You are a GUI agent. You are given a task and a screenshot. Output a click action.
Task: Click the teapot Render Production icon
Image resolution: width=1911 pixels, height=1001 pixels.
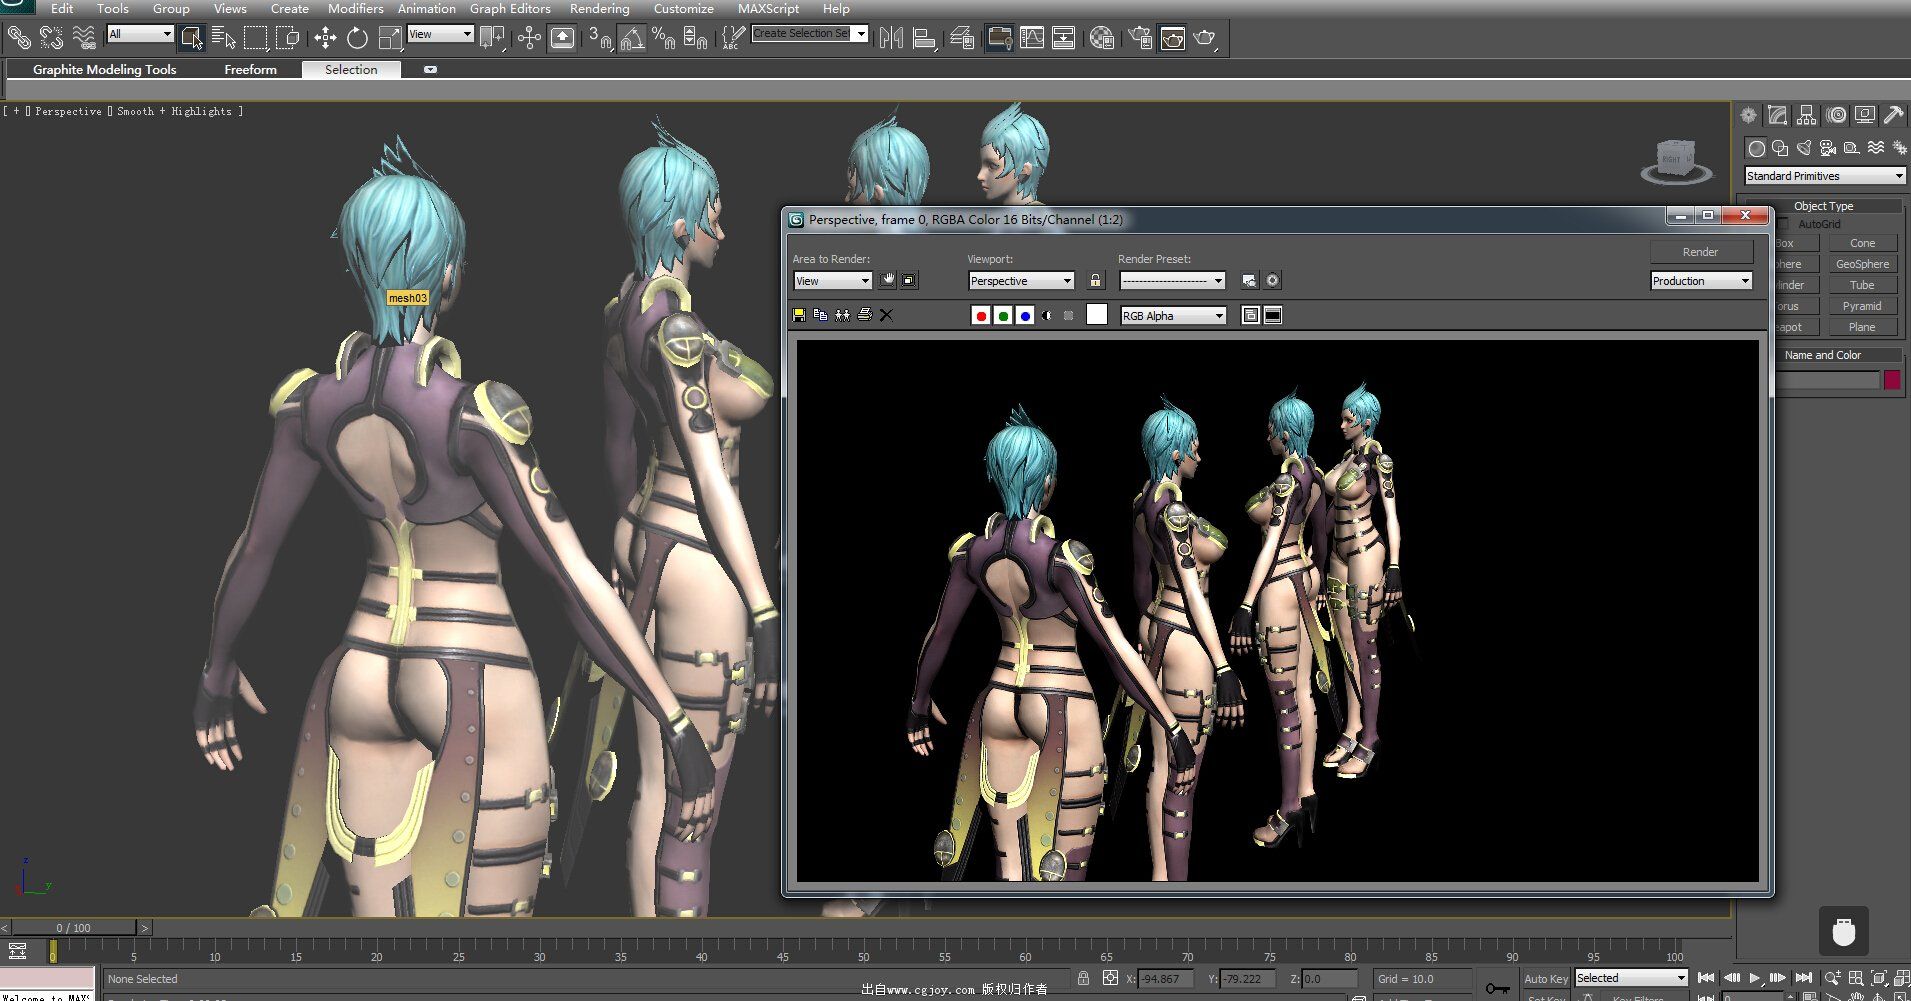coord(1205,38)
